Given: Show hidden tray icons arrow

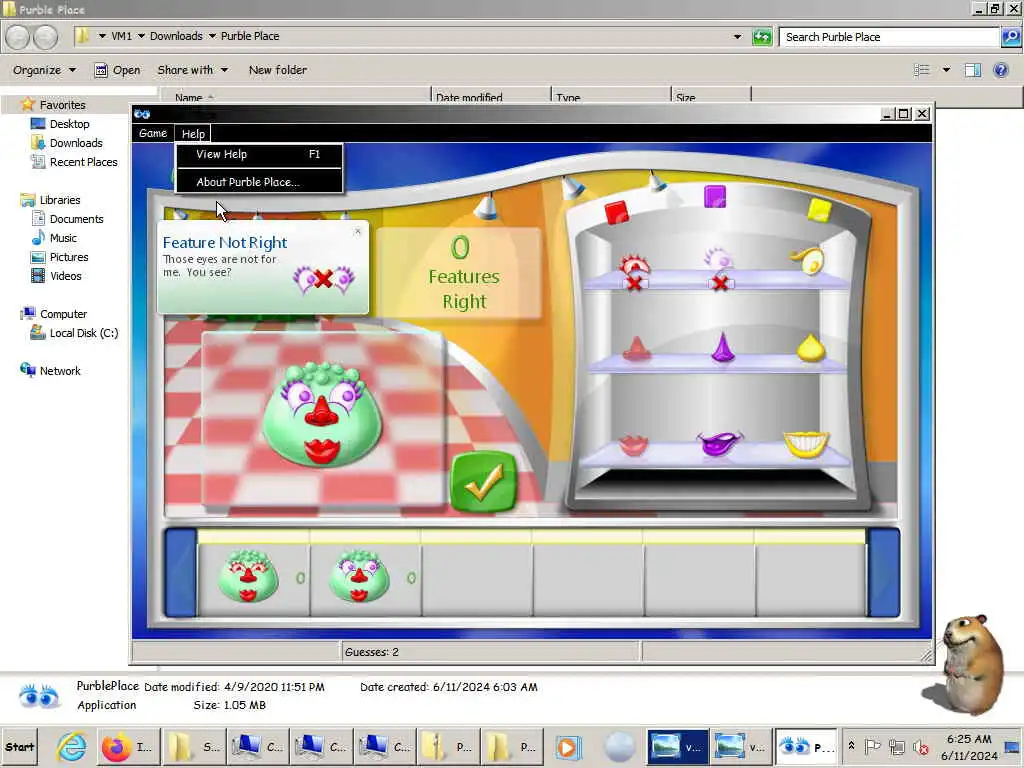Looking at the screenshot, I should point(852,745).
